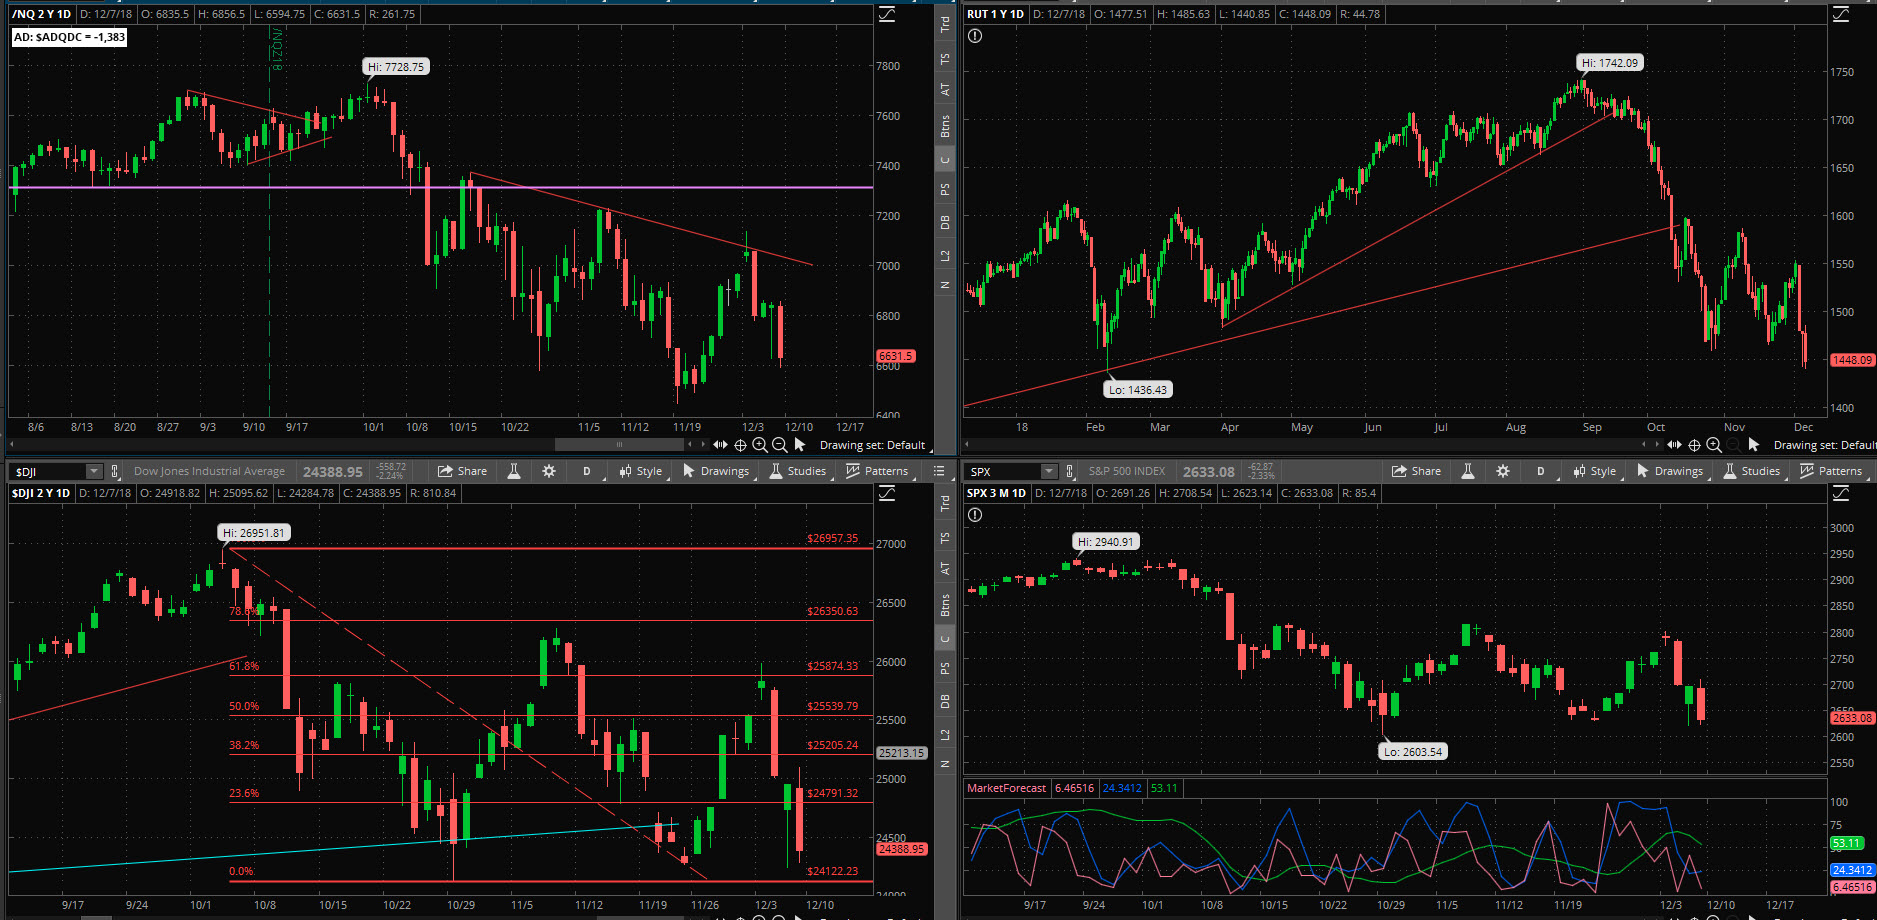Click the crosshair icon under the RUT chart
This screenshot has width=1877, height=920.
(1694, 445)
